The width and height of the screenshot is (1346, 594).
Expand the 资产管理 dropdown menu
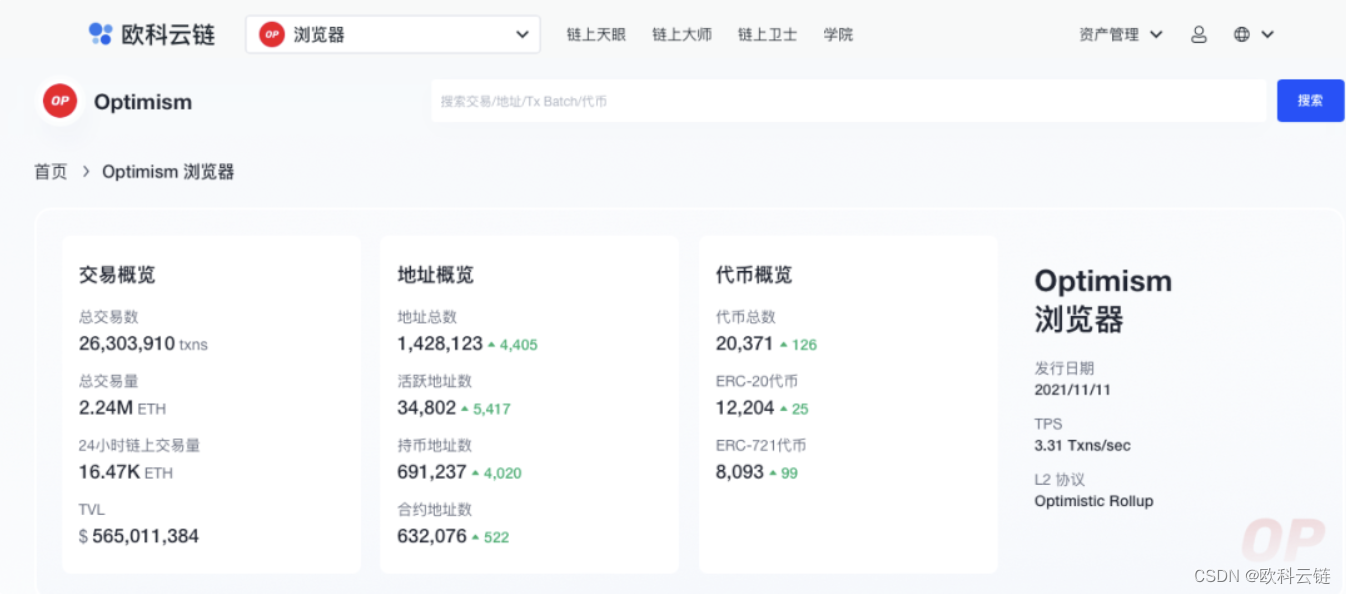point(1120,33)
